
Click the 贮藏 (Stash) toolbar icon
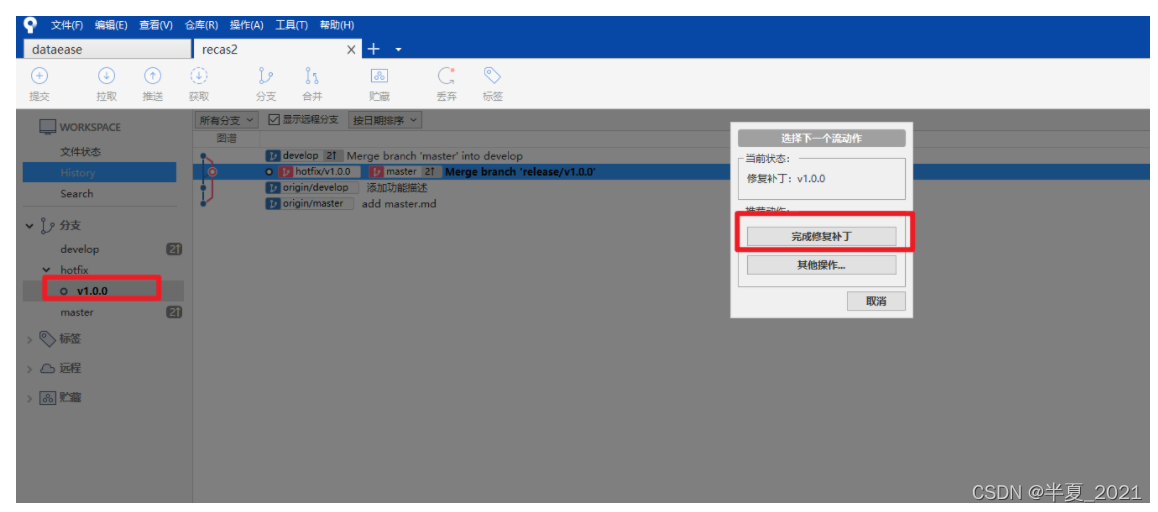click(x=380, y=75)
